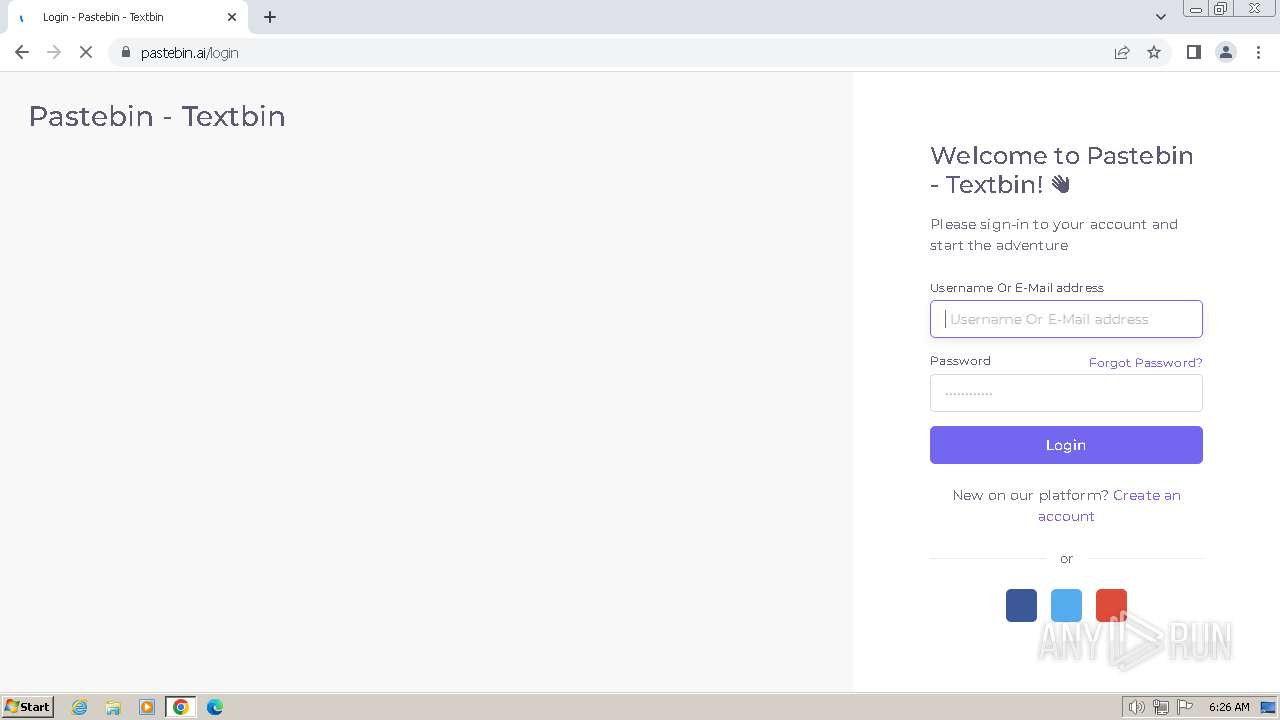Open the tab search dropdown arrow

coord(1160,17)
